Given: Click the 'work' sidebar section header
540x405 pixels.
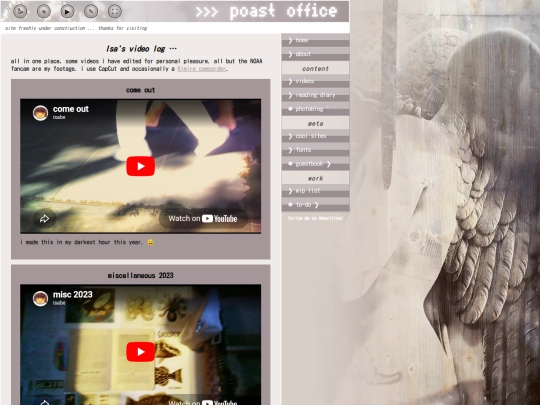Looking at the screenshot, I should tap(315, 178).
